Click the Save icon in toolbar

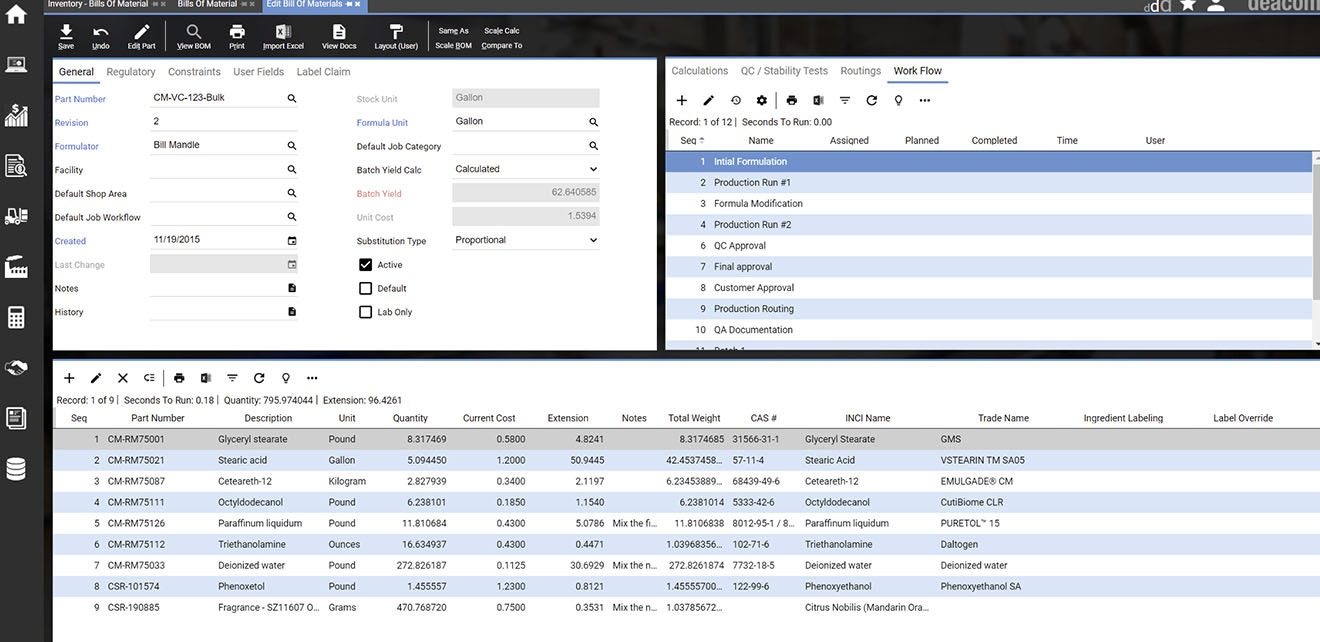[66, 36]
